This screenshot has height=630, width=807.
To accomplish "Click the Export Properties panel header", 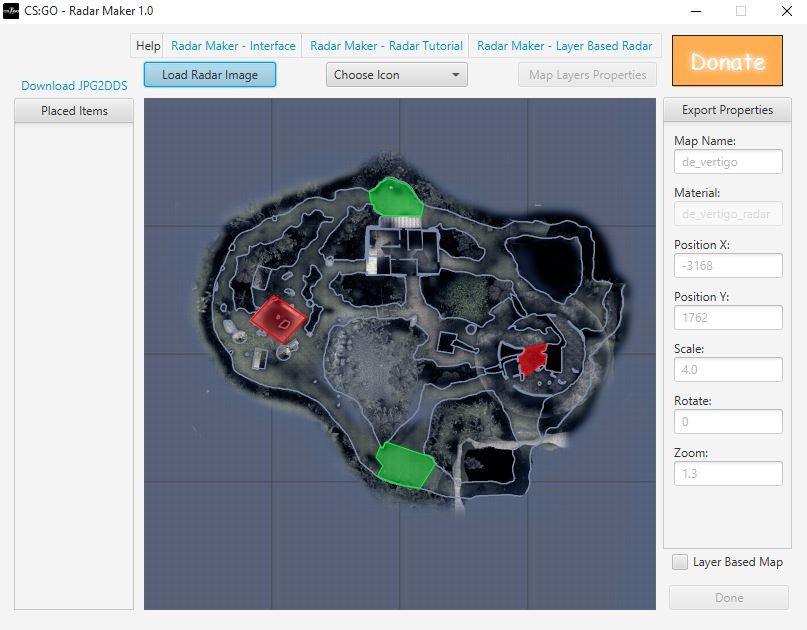I will coord(727,110).
